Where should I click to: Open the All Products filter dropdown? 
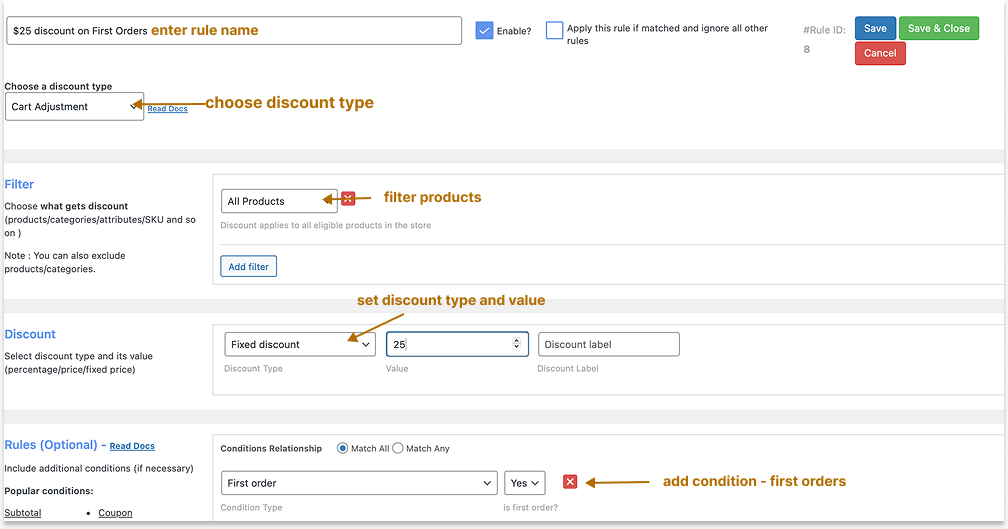279,201
